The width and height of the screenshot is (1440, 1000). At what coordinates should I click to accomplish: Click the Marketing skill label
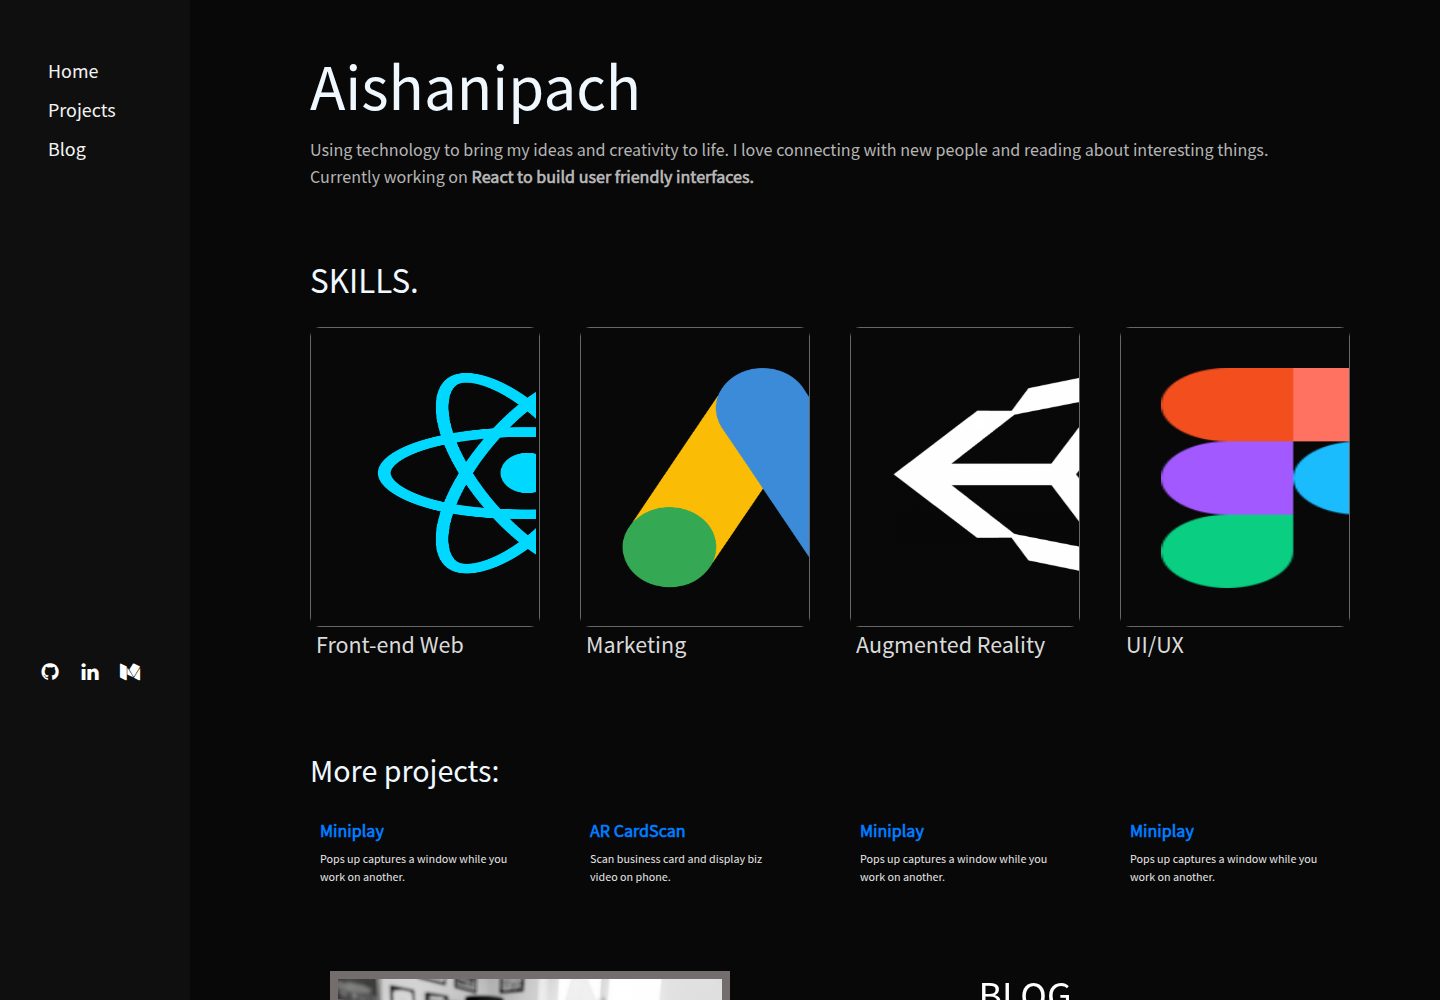636,646
